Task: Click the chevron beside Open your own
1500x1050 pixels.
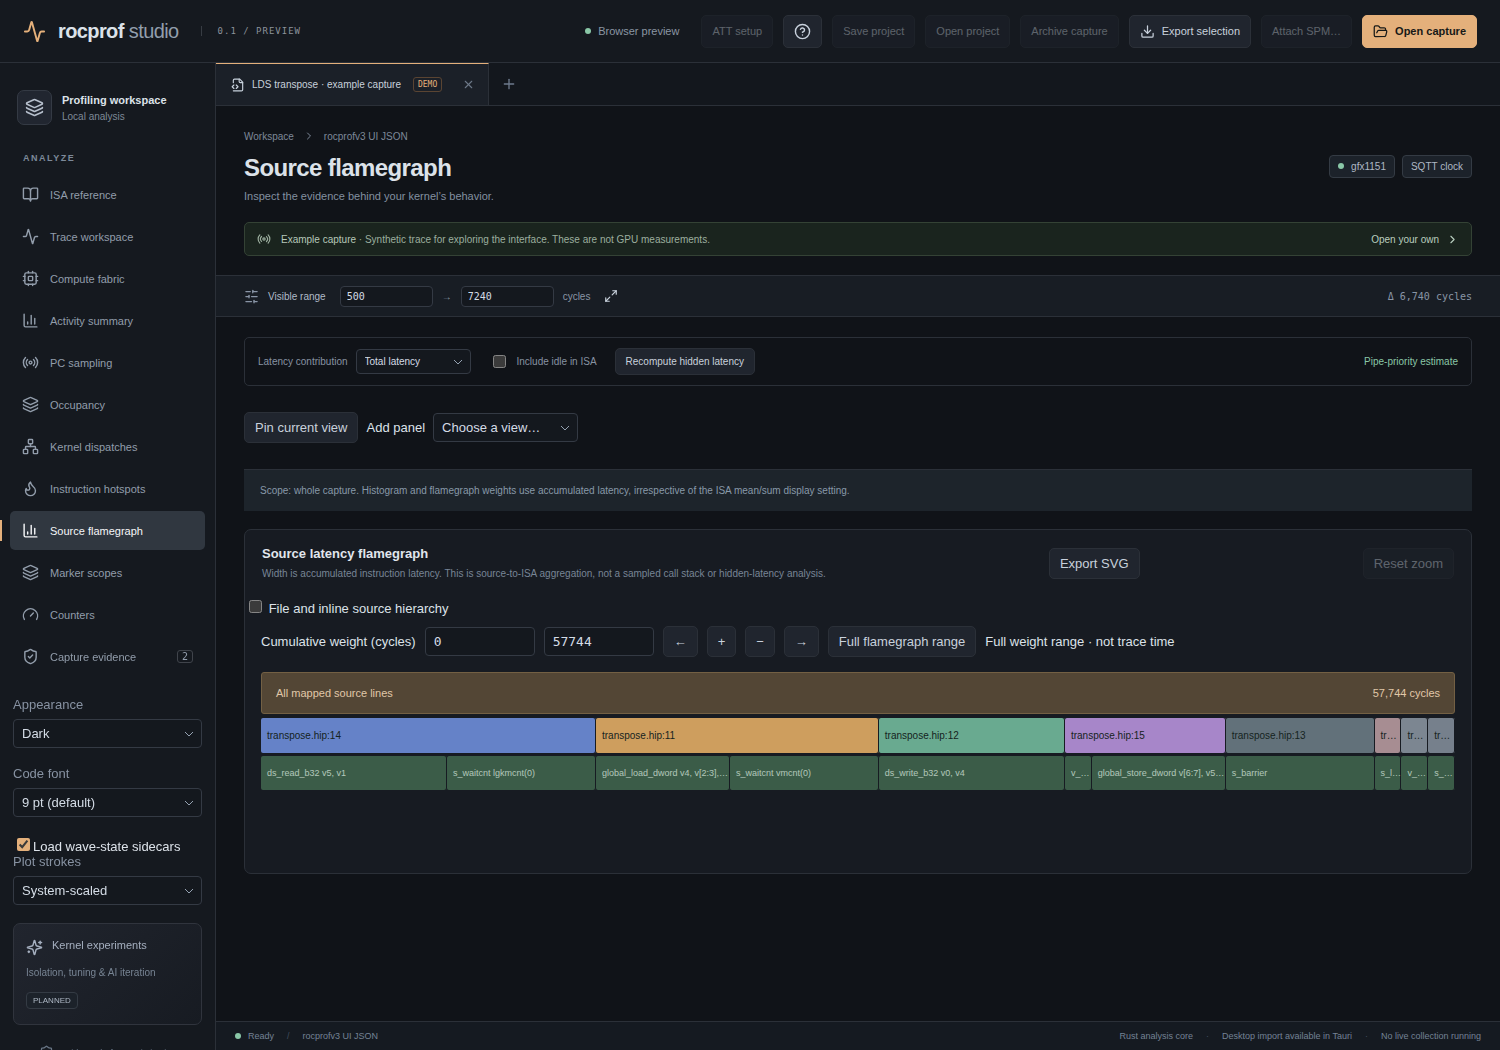Action: point(1452,239)
